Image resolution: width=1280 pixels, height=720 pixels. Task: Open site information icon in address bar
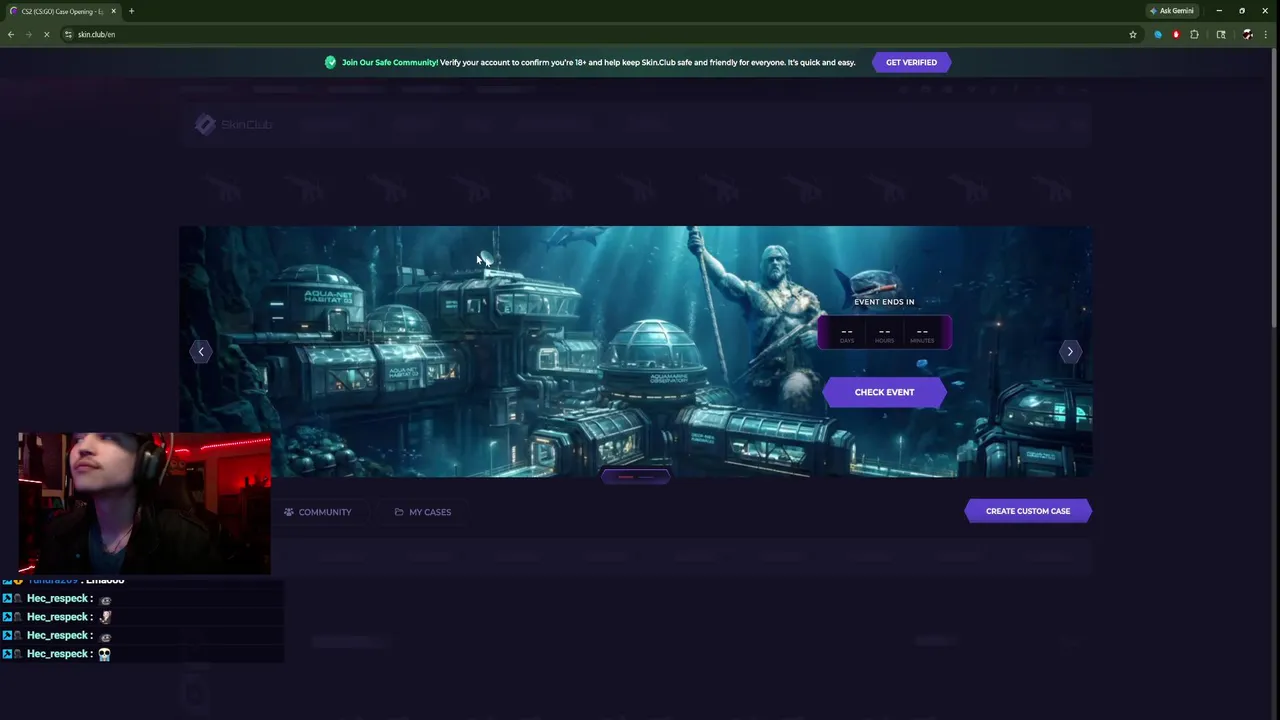(x=68, y=34)
